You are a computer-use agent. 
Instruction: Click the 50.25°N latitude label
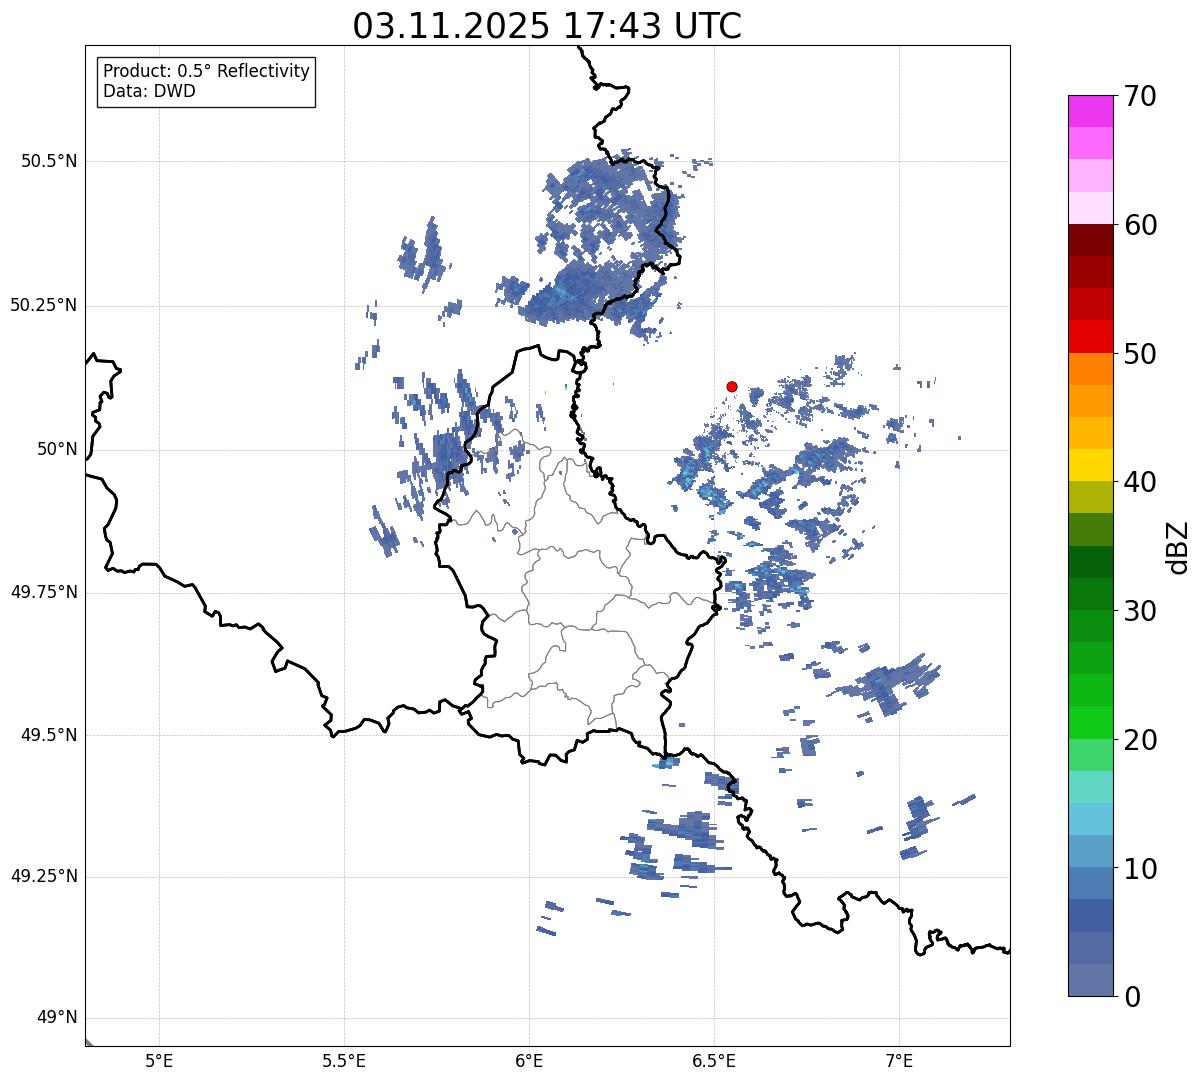point(43,305)
